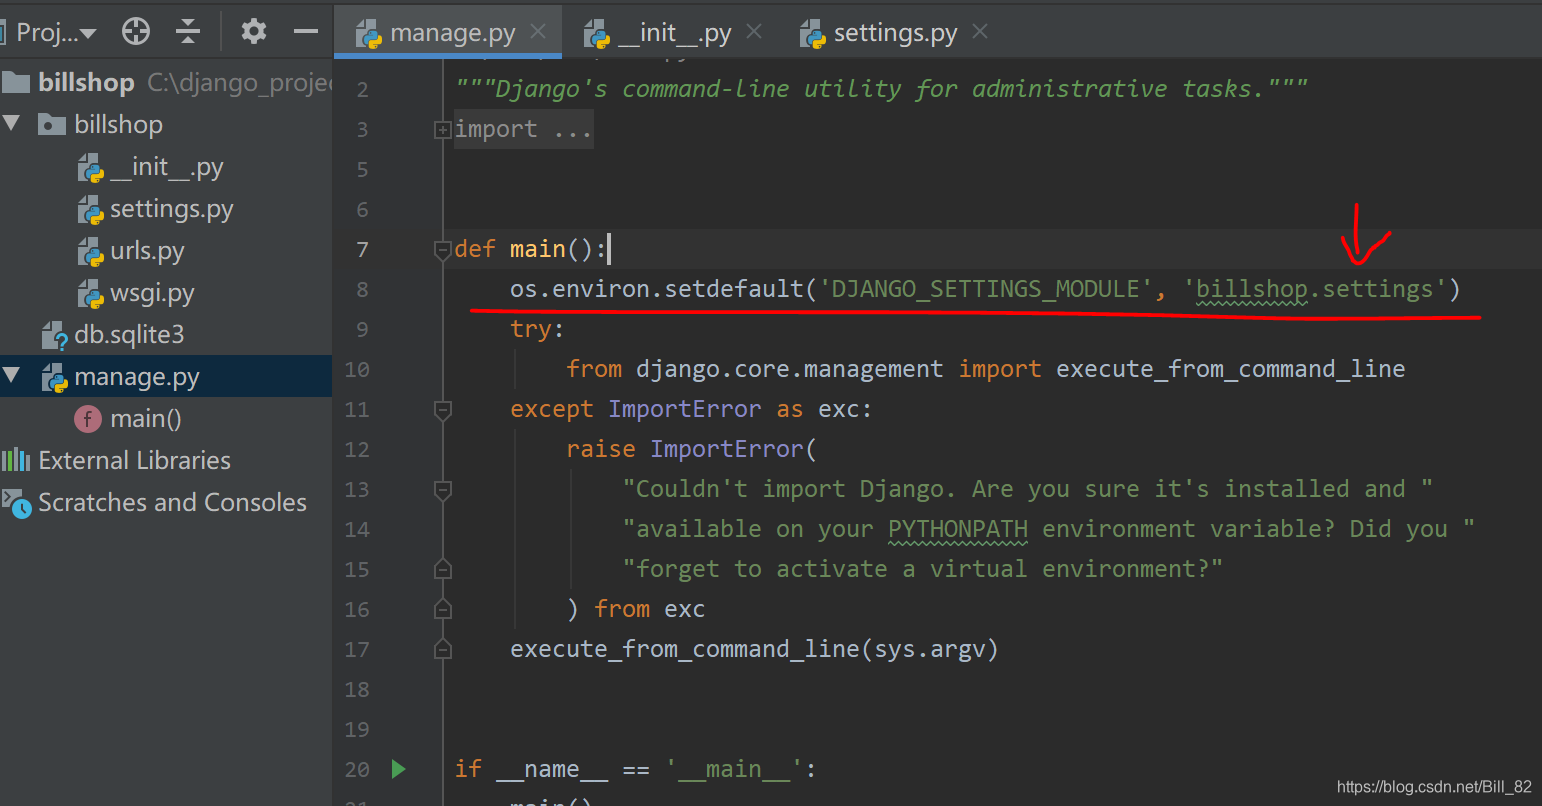The height and width of the screenshot is (806, 1542).
Task: Click the urls.py file icon
Action: (90, 252)
